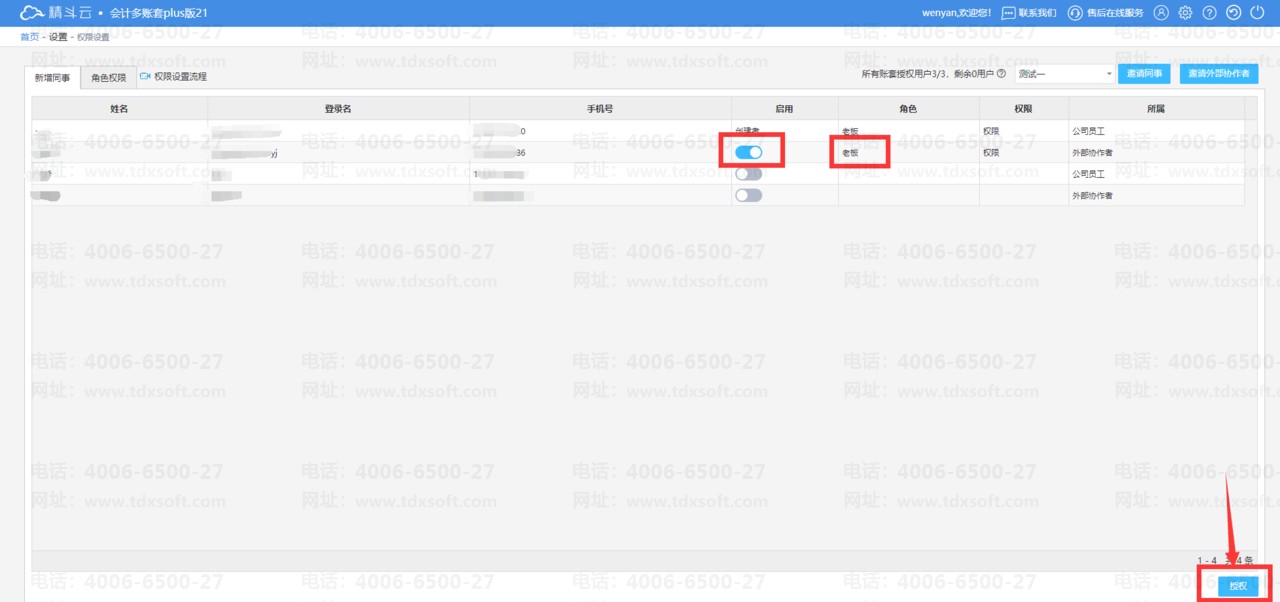Play the 权限设置流程 video icon
1280x602 pixels.
click(145, 76)
